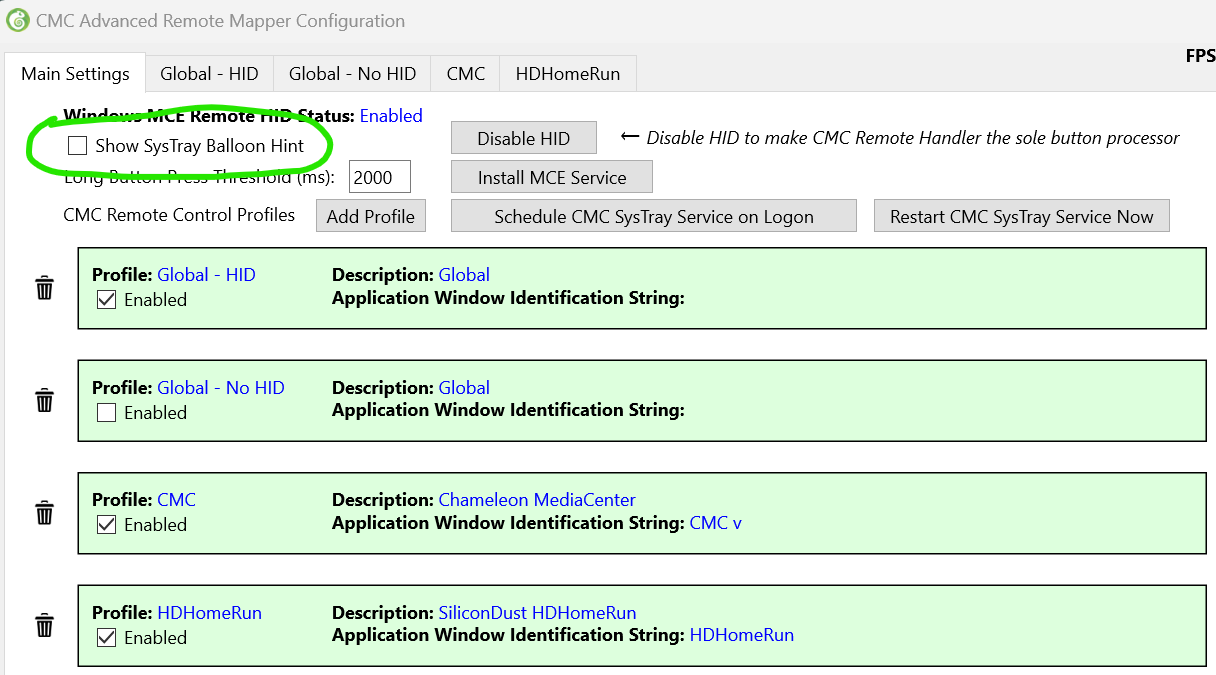Click the Disable HID button
The image size is (1216, 675).
tap(524, 139)
